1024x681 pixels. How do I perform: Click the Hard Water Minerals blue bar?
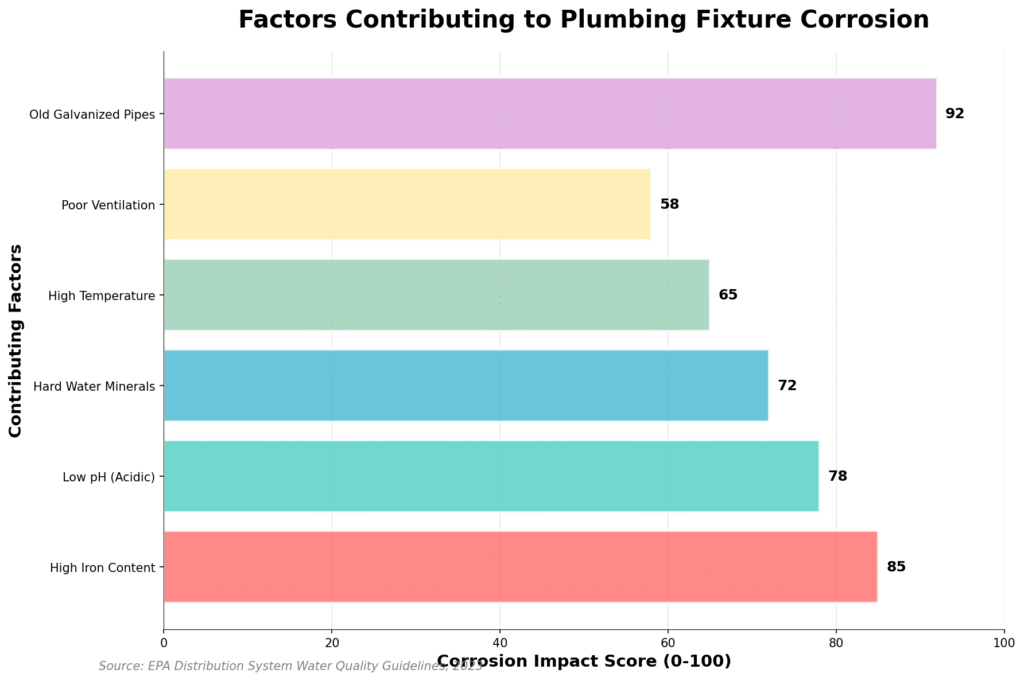465,385
